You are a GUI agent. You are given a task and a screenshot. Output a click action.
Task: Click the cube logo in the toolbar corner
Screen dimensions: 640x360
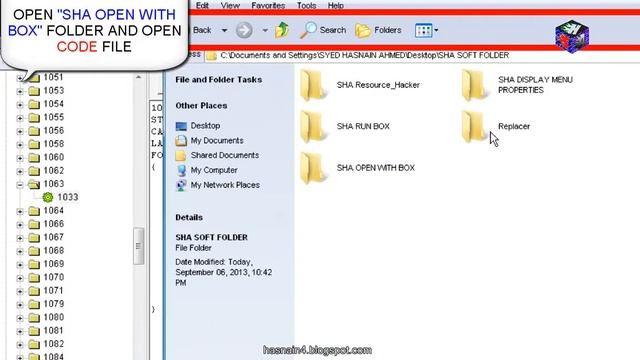click(x=572, y=36)
